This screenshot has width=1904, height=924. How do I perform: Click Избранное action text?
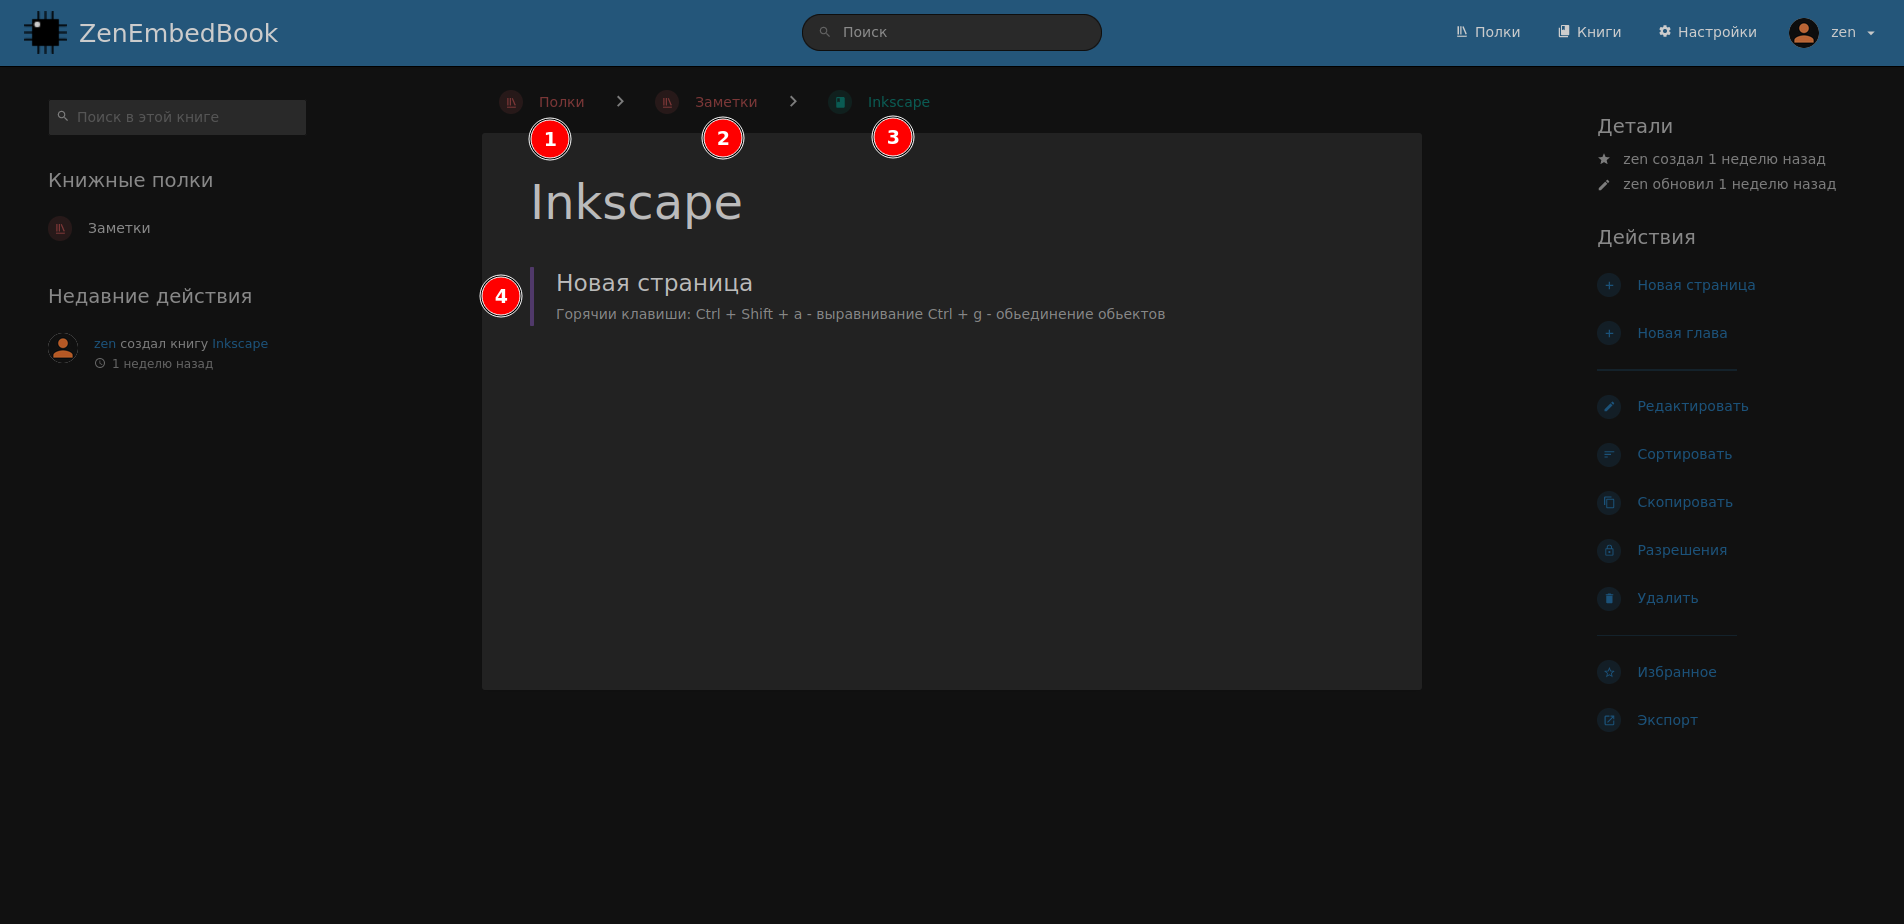[x=1677, y=672]
